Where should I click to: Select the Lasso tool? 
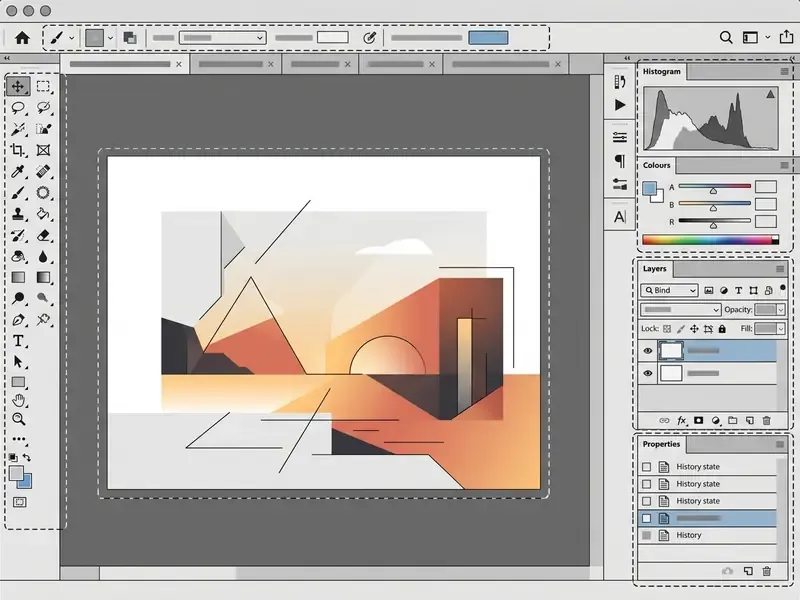pos(18,107)
